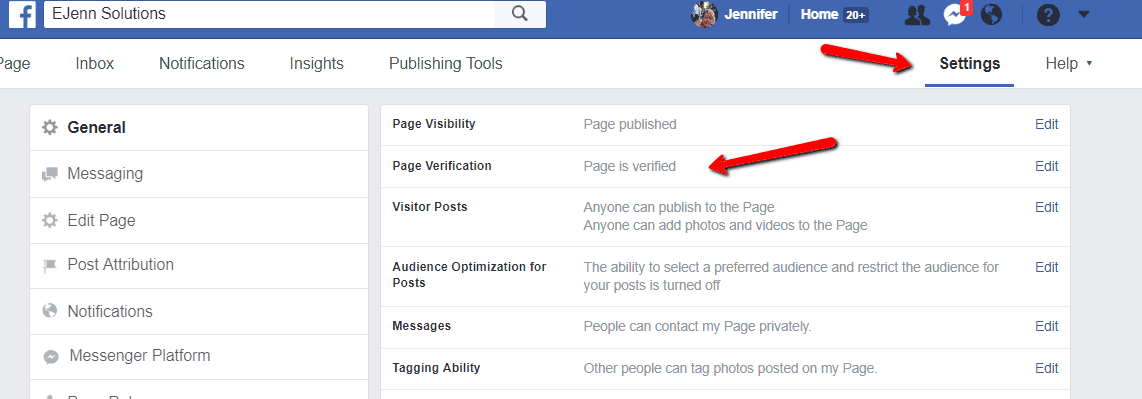Open friend requests icon
The height and width of the screenshot is (399, 1142).
pos(917,15)
